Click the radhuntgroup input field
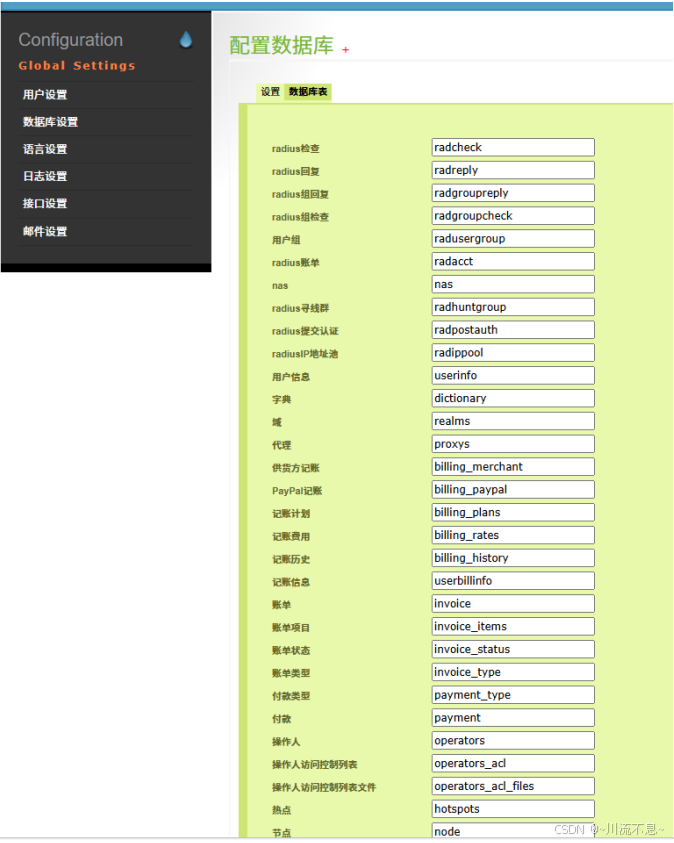 click(x=513, y=307)
